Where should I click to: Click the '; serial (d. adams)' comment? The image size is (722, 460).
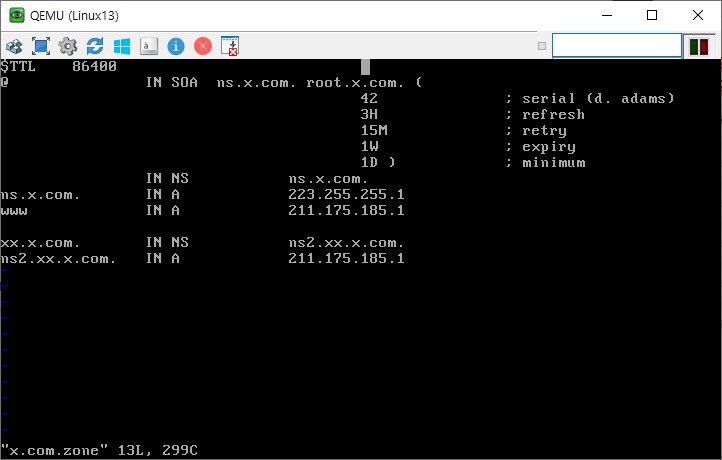tap(590, 99)
